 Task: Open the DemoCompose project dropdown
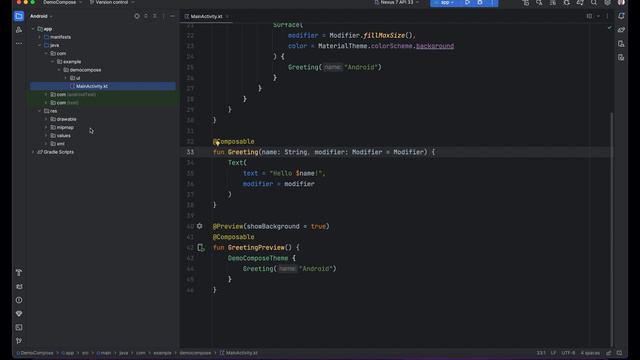coord(62,2)
